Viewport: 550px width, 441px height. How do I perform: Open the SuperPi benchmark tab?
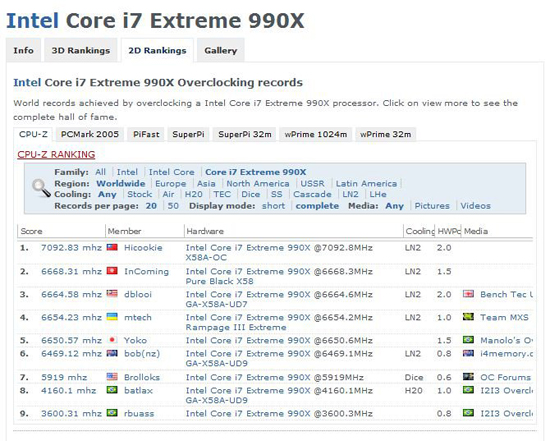[x=188, y=134]
